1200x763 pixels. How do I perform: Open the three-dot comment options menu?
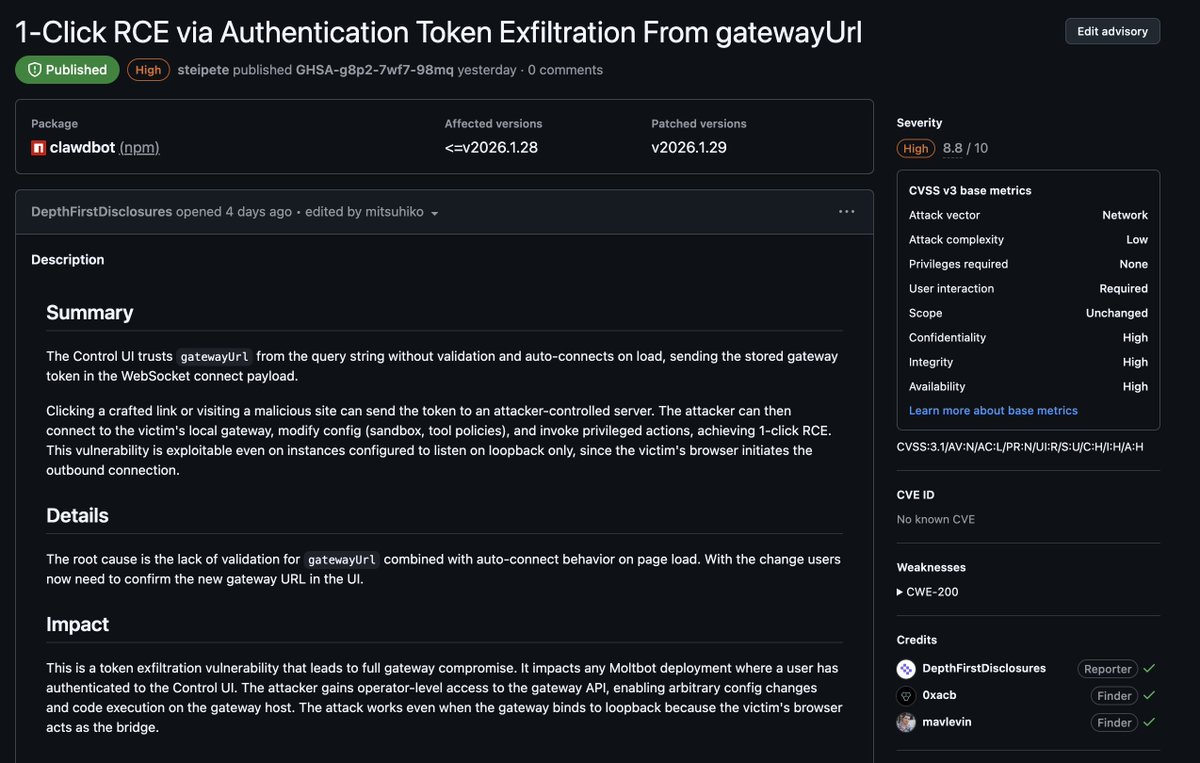pyautogui.click(x=846, y=212)
